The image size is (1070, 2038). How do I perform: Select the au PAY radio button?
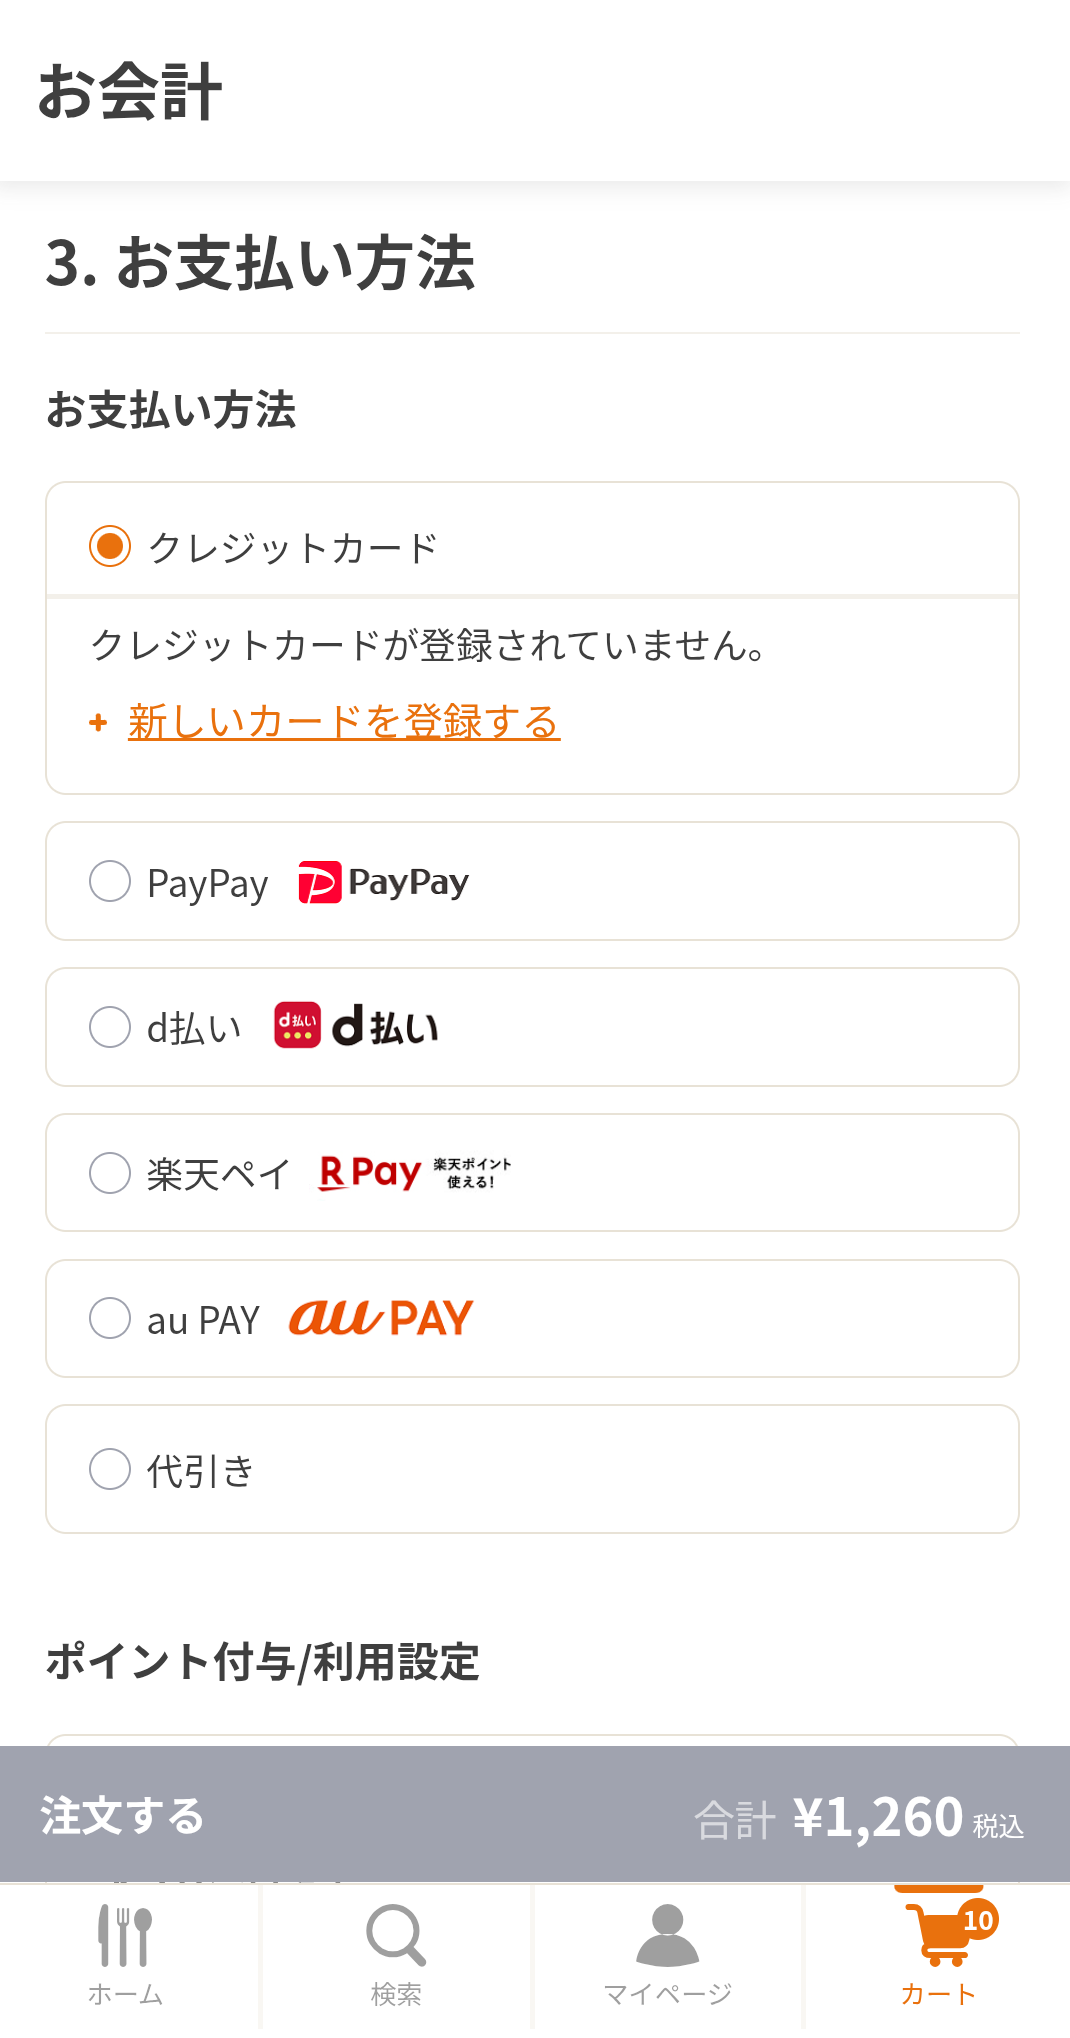(x=110, y=1318)
